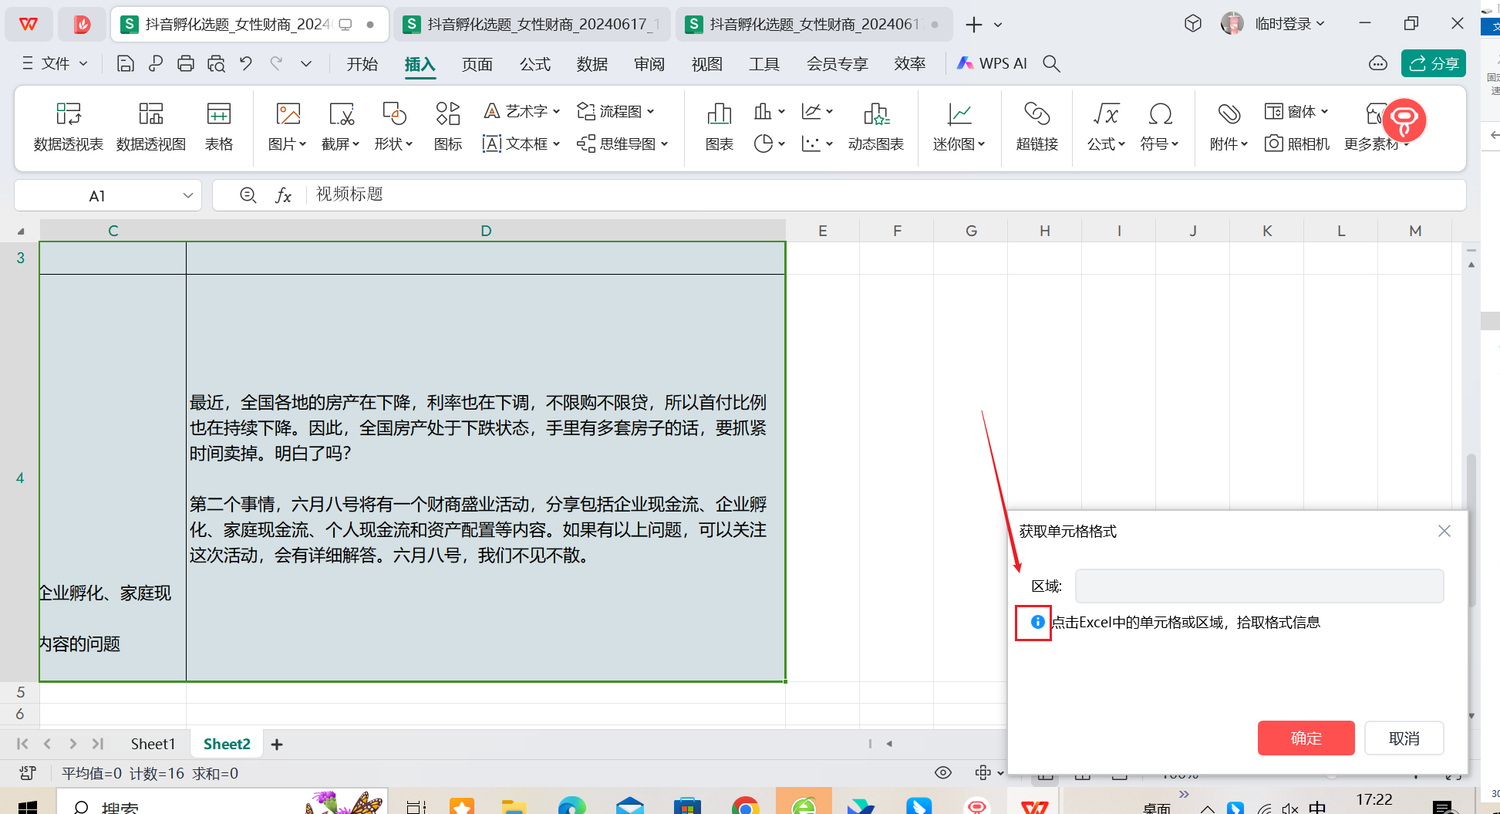Switch to the 公式 ribbon tab
The image size is (1500, 814).
pos(534,64)
